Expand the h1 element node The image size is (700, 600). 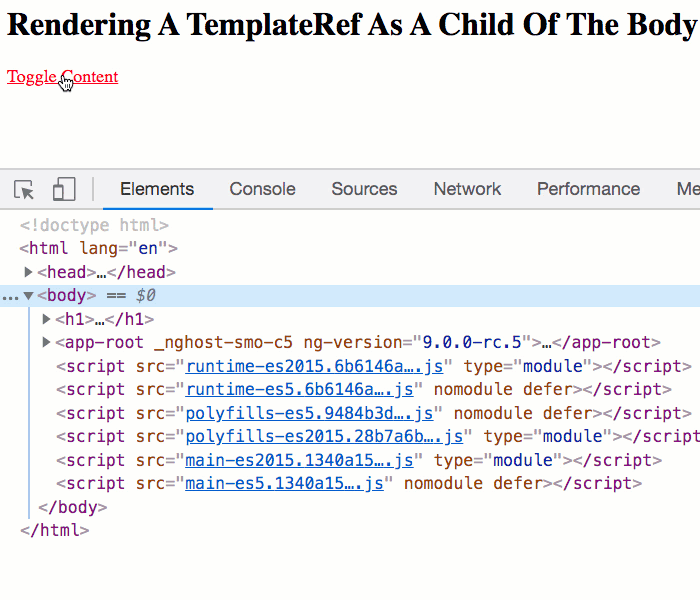click(47, 320)
